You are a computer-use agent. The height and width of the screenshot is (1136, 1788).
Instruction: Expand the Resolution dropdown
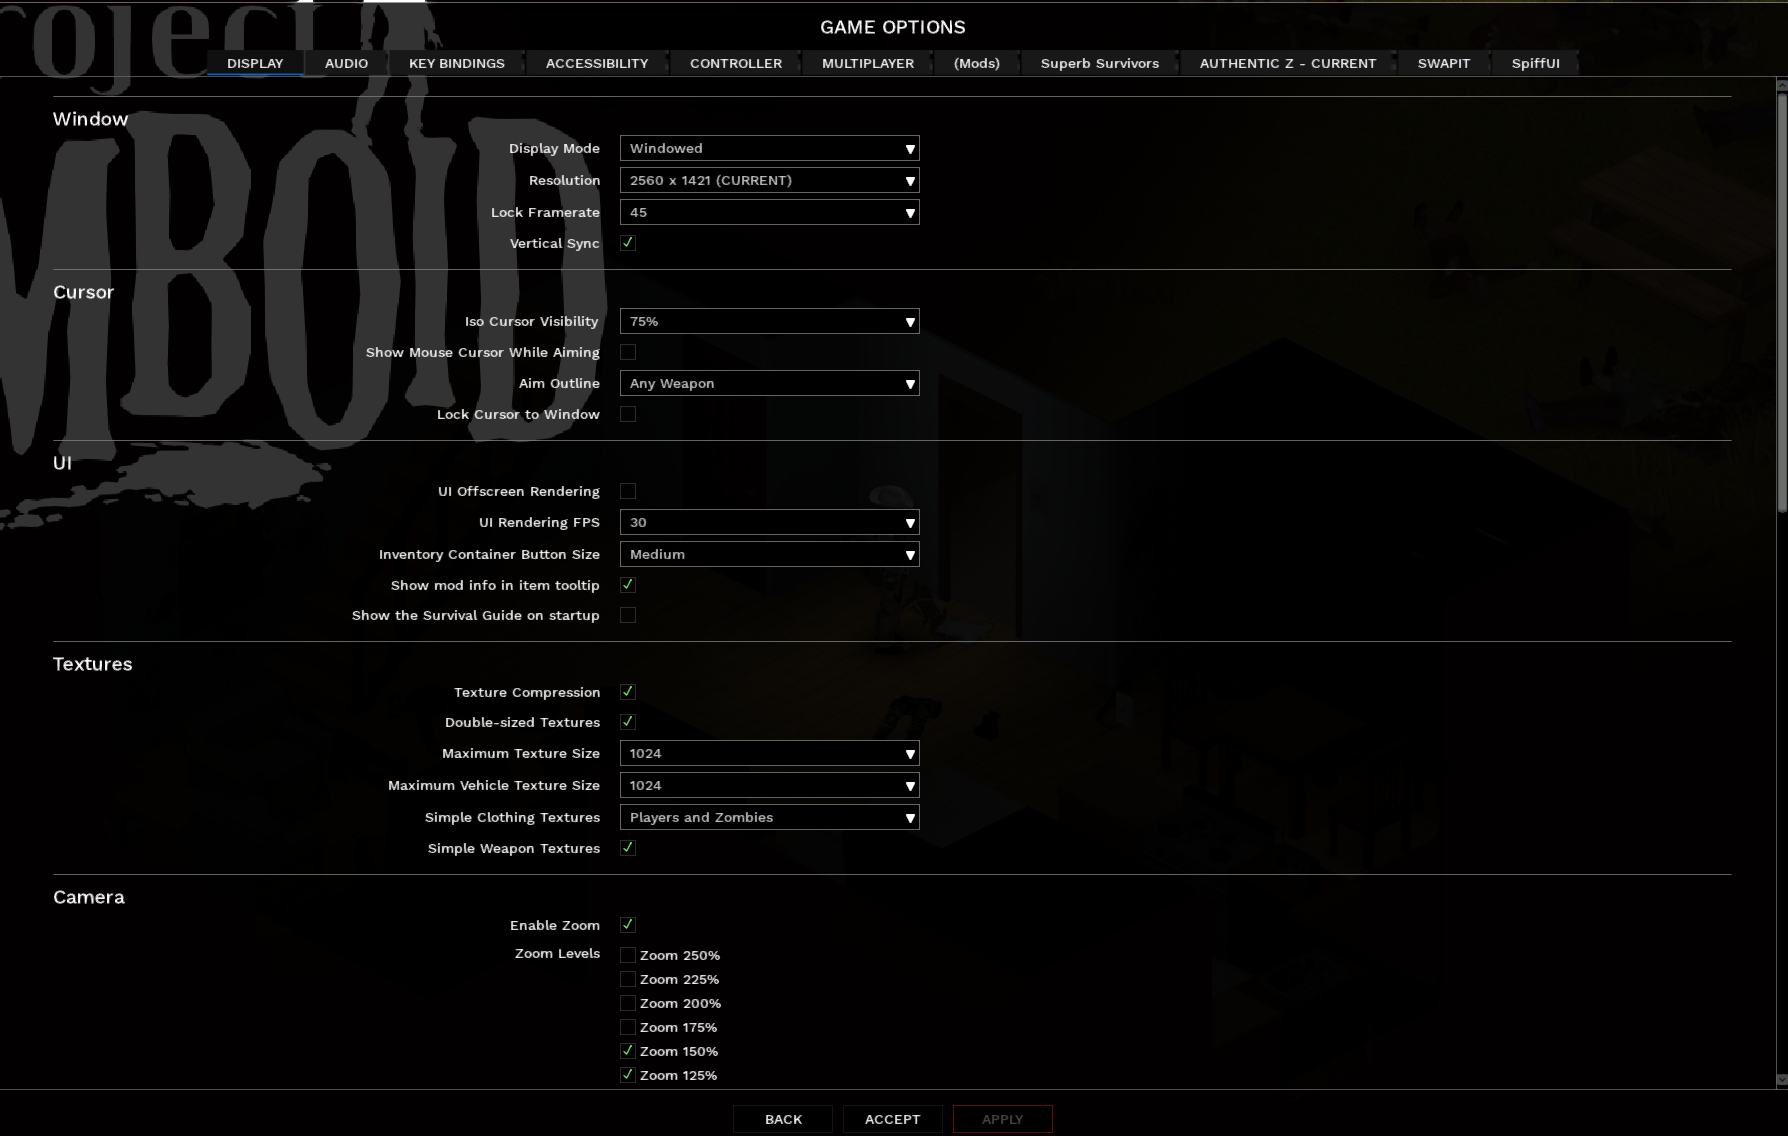point(769,180)
